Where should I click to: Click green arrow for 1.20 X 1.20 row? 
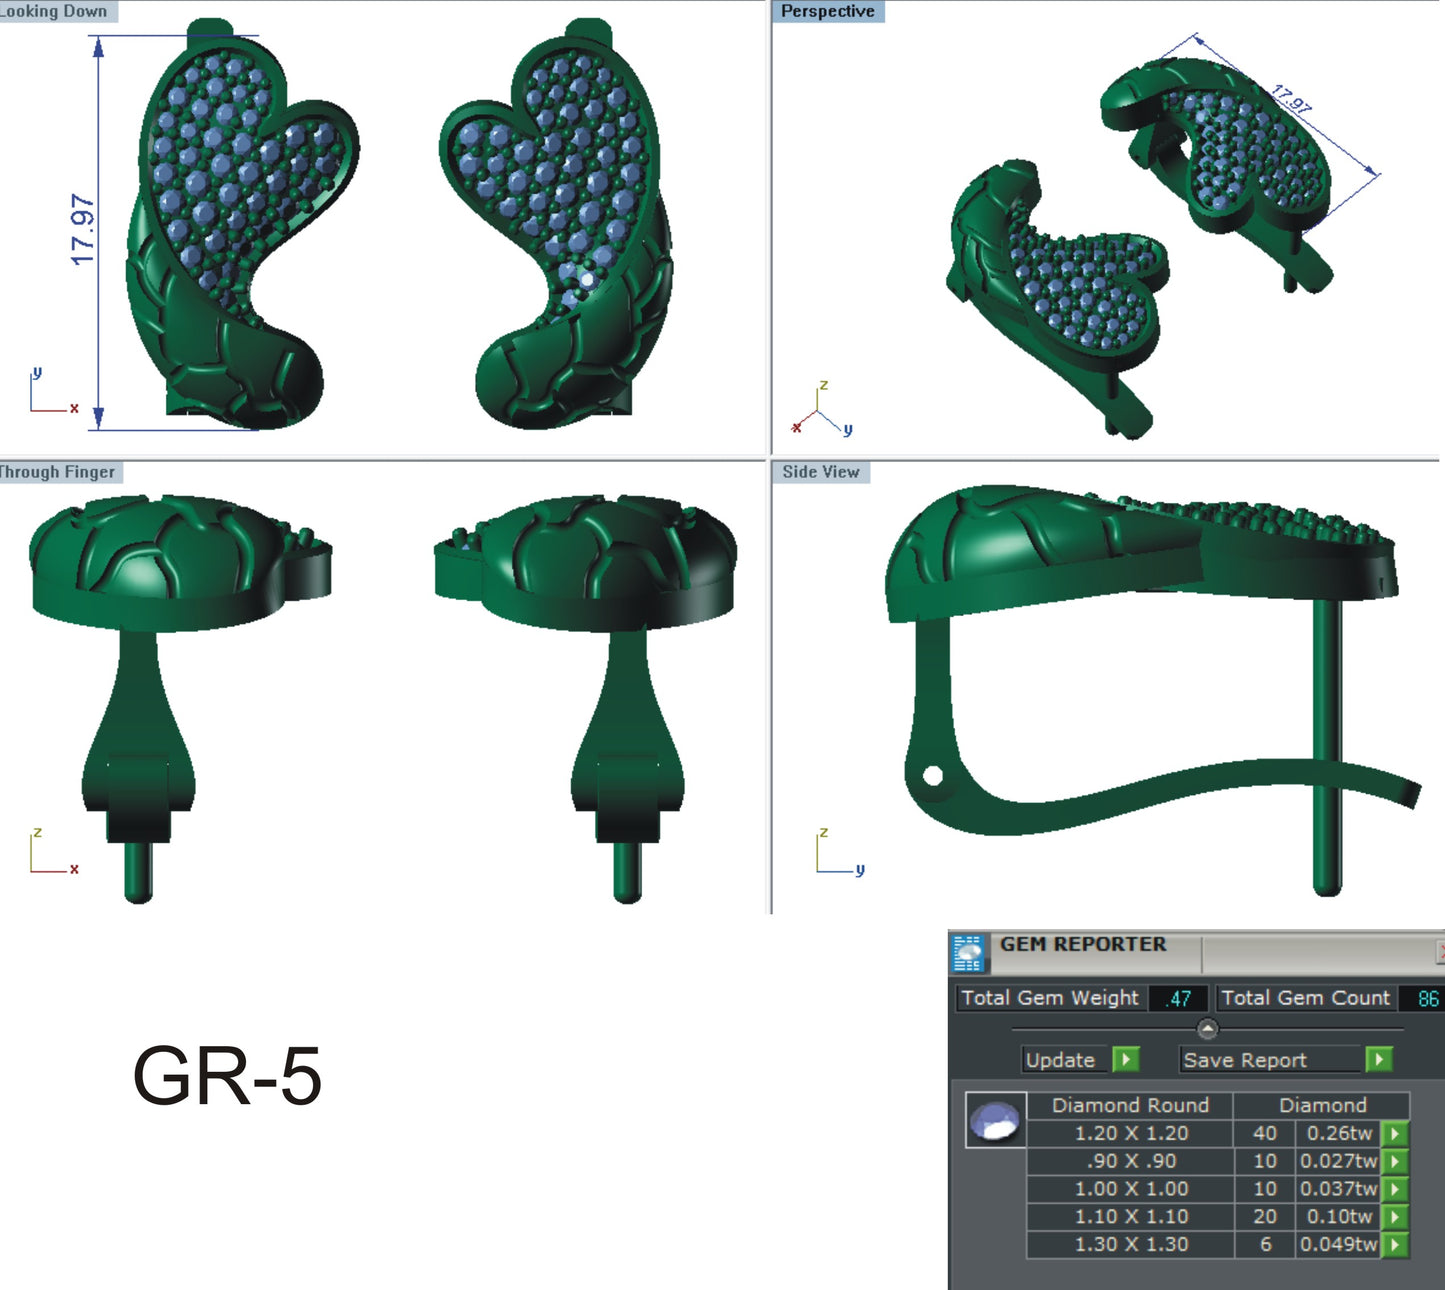coord(1395,1133)
